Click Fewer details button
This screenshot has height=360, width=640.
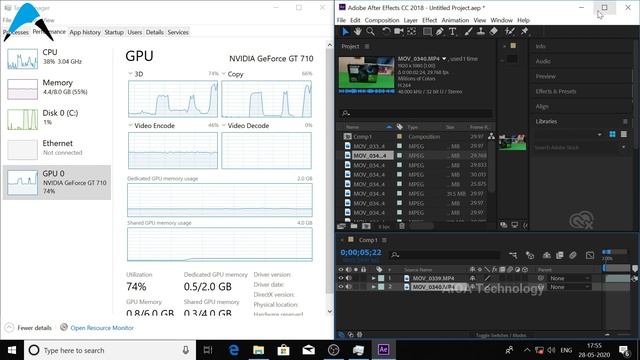(29, 328)
